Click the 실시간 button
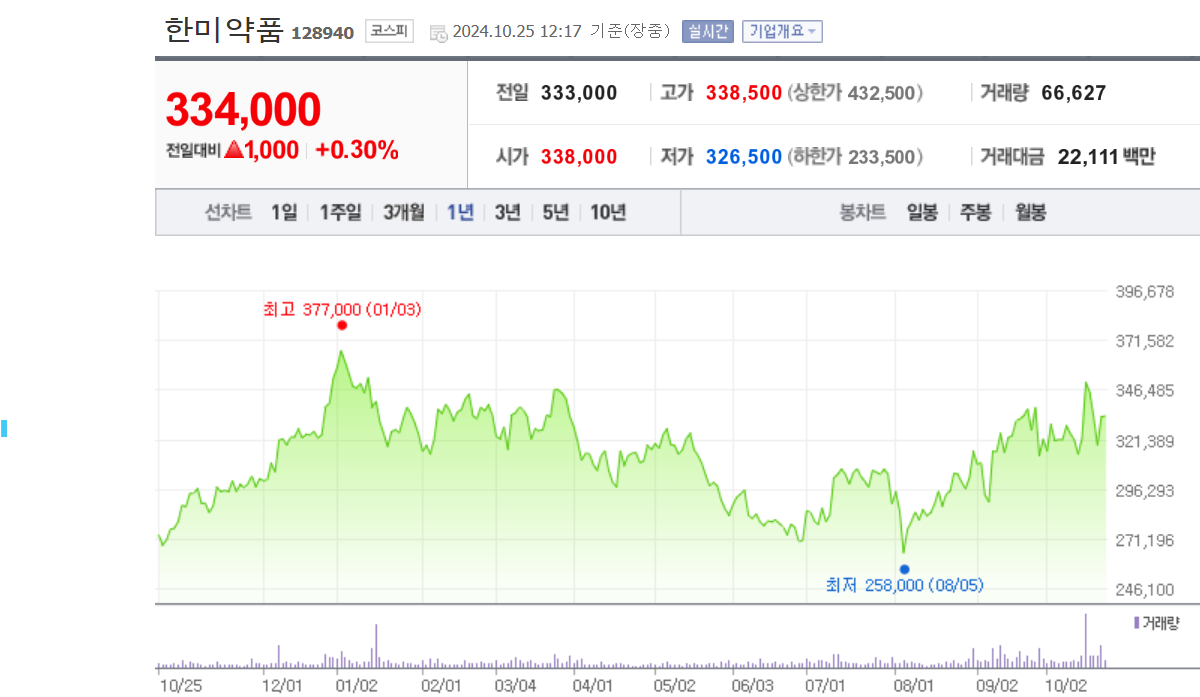 point(707,31)
